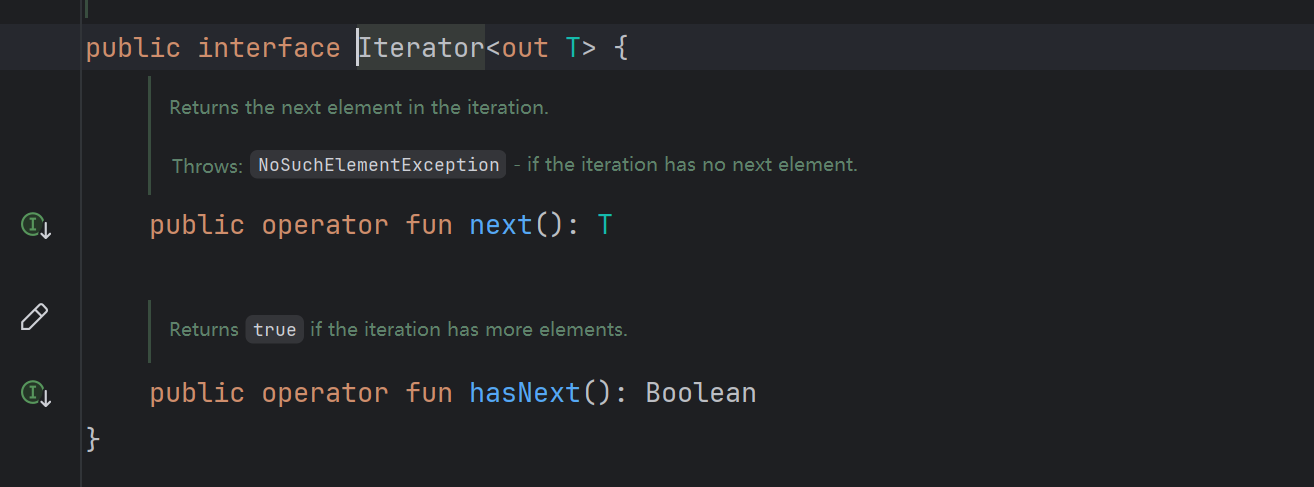Viewport: 1314px width, 487px height.
Task: Open the NoSuchElementException link in docs
Action: 378,165
